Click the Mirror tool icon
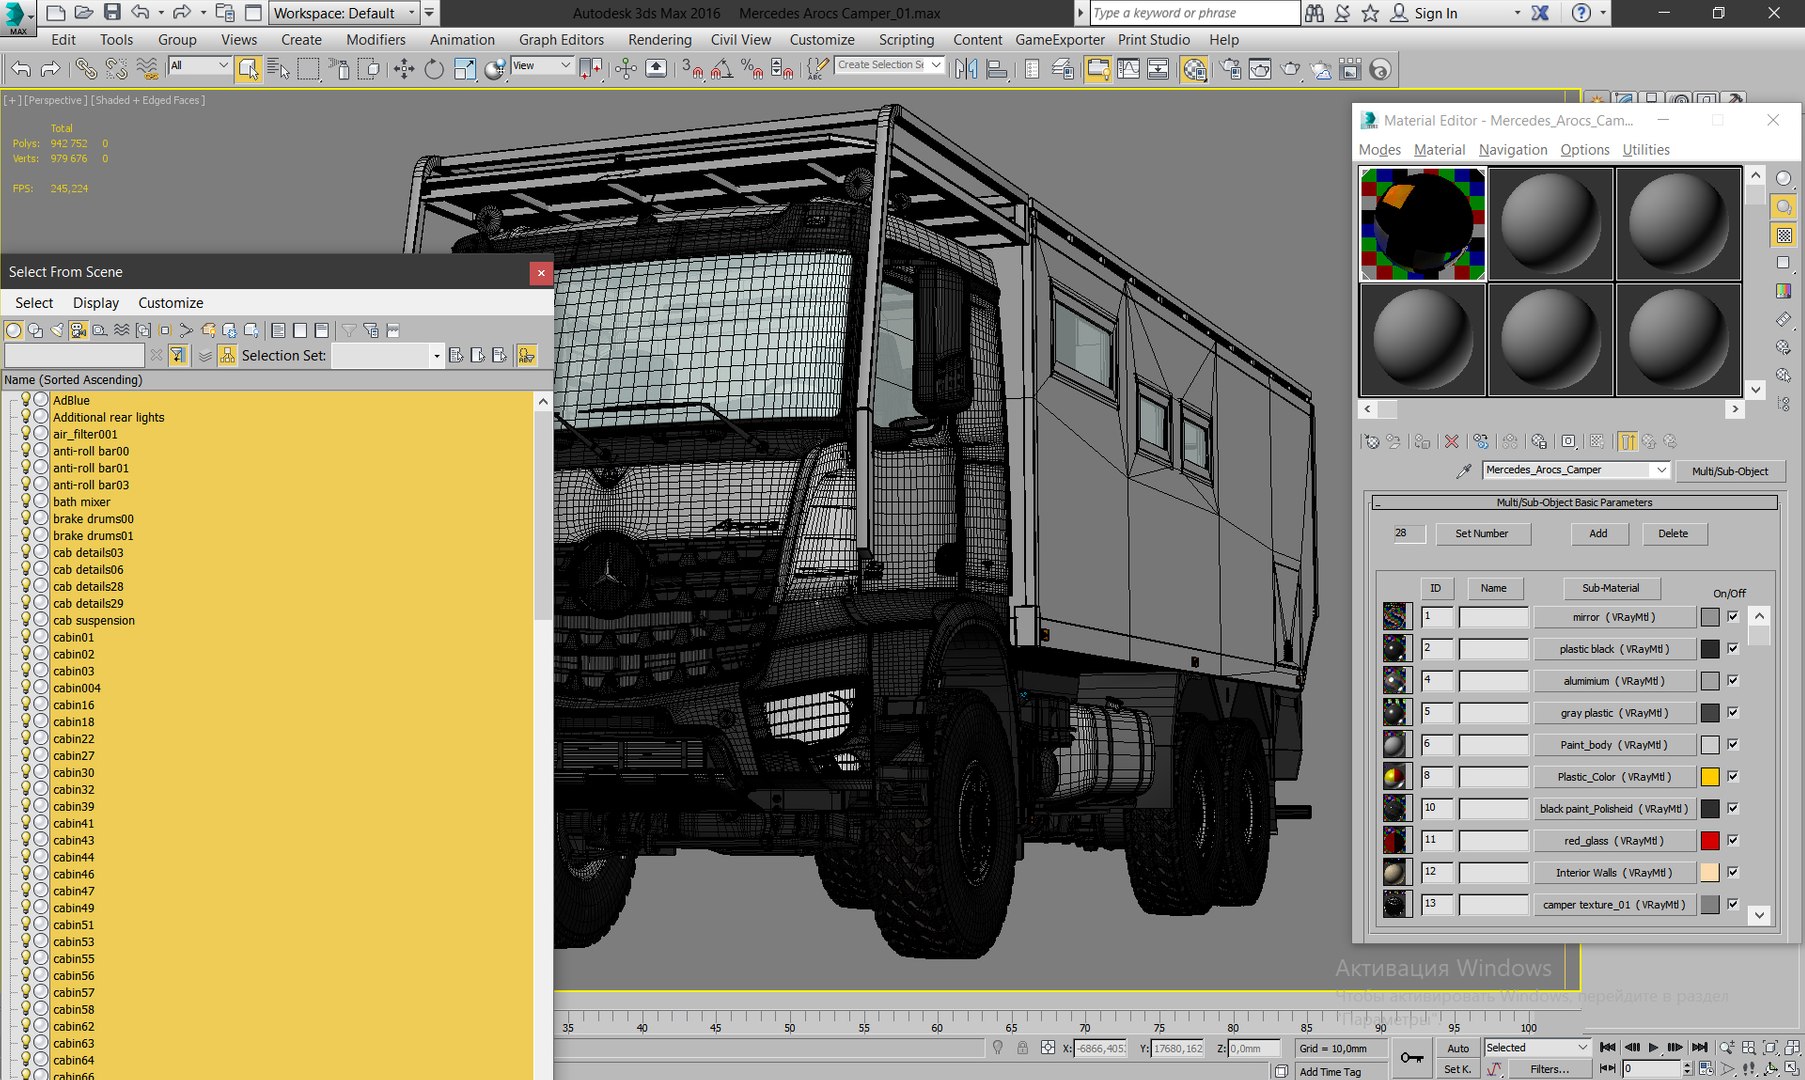This screenshot has width=1805, height=1080. (966, 69)
